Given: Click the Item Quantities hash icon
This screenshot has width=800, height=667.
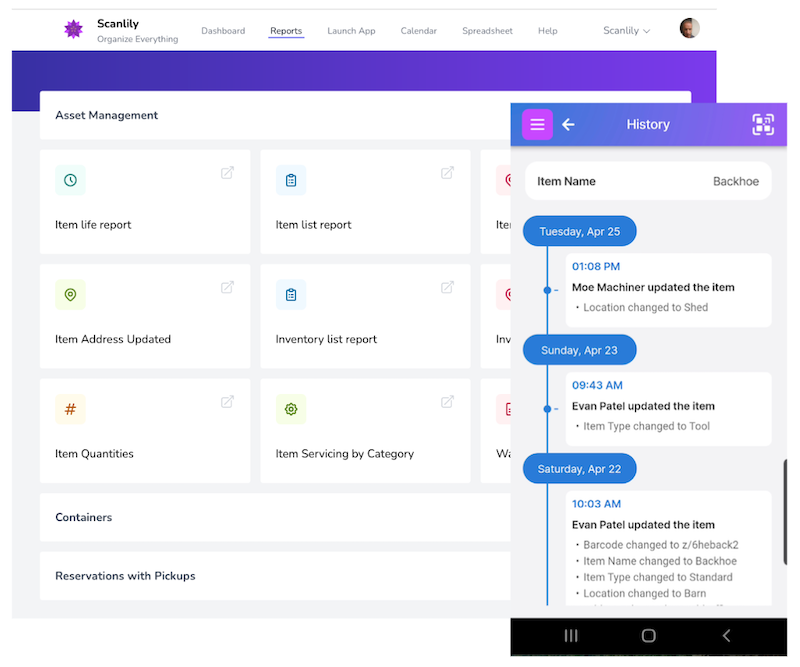Looking at the screenshot, I should tap(70, 409).
